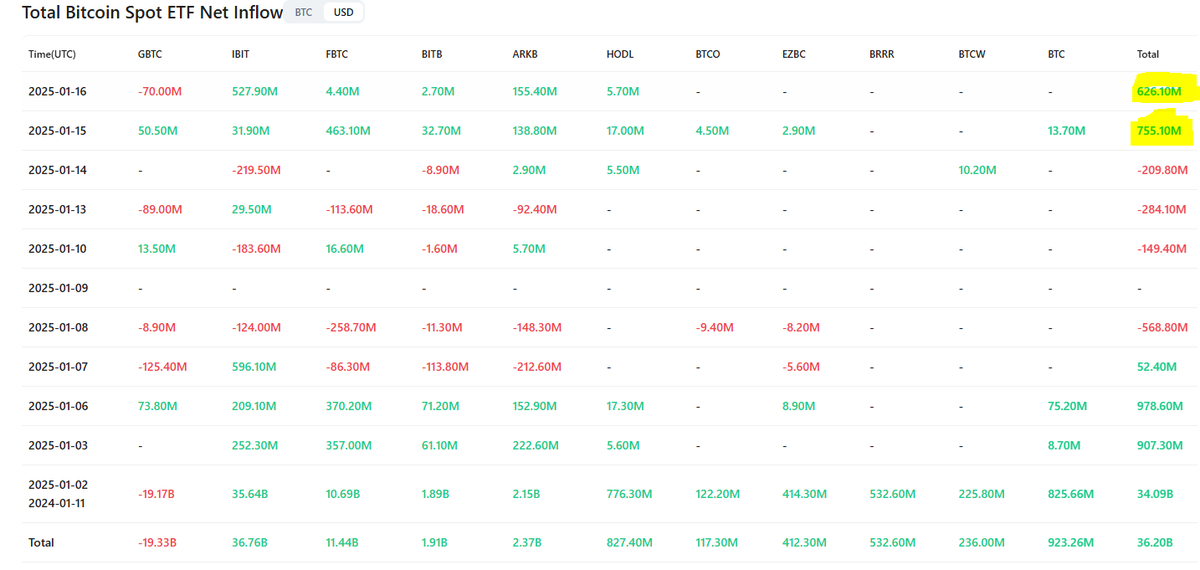Viewport: 1200px width, 570px height.
Task: Click the 36.20B grand total value
Action: 1155,542
